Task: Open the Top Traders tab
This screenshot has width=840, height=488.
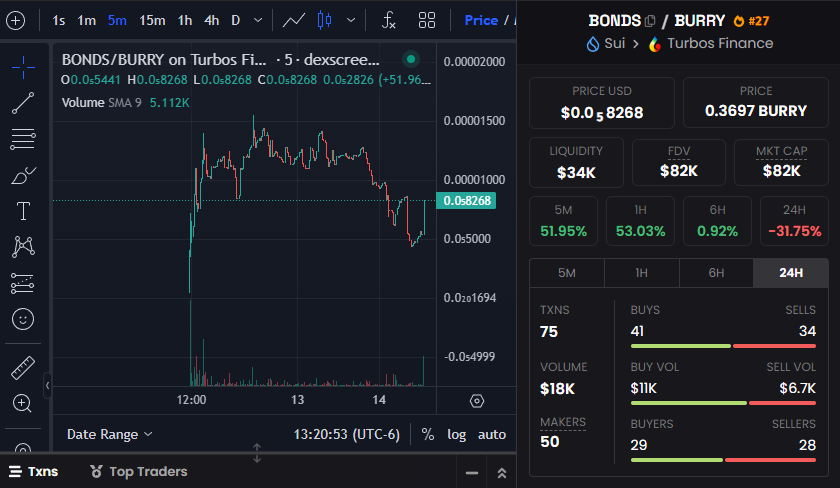Action: (x=139, y=471)
